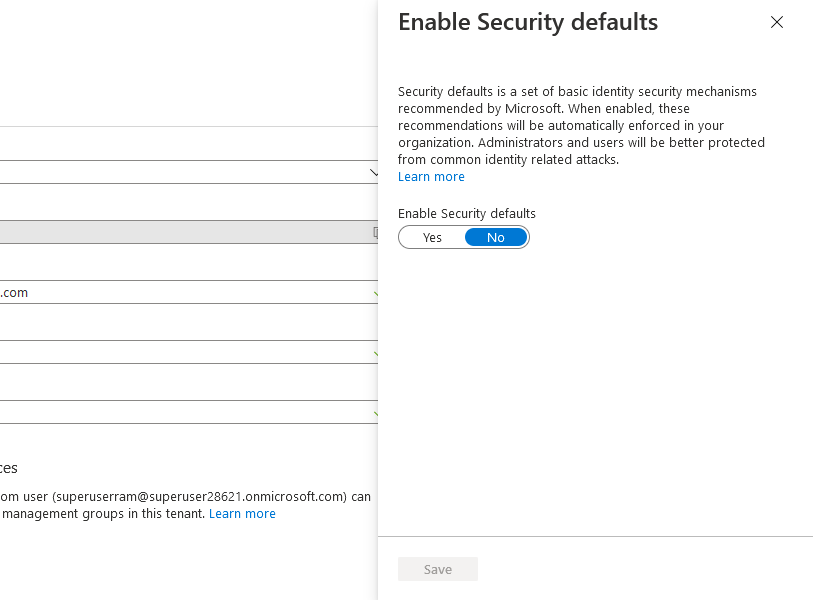
Task: Expand the dropdown chevron in the first field
Action: coord(374,173)
